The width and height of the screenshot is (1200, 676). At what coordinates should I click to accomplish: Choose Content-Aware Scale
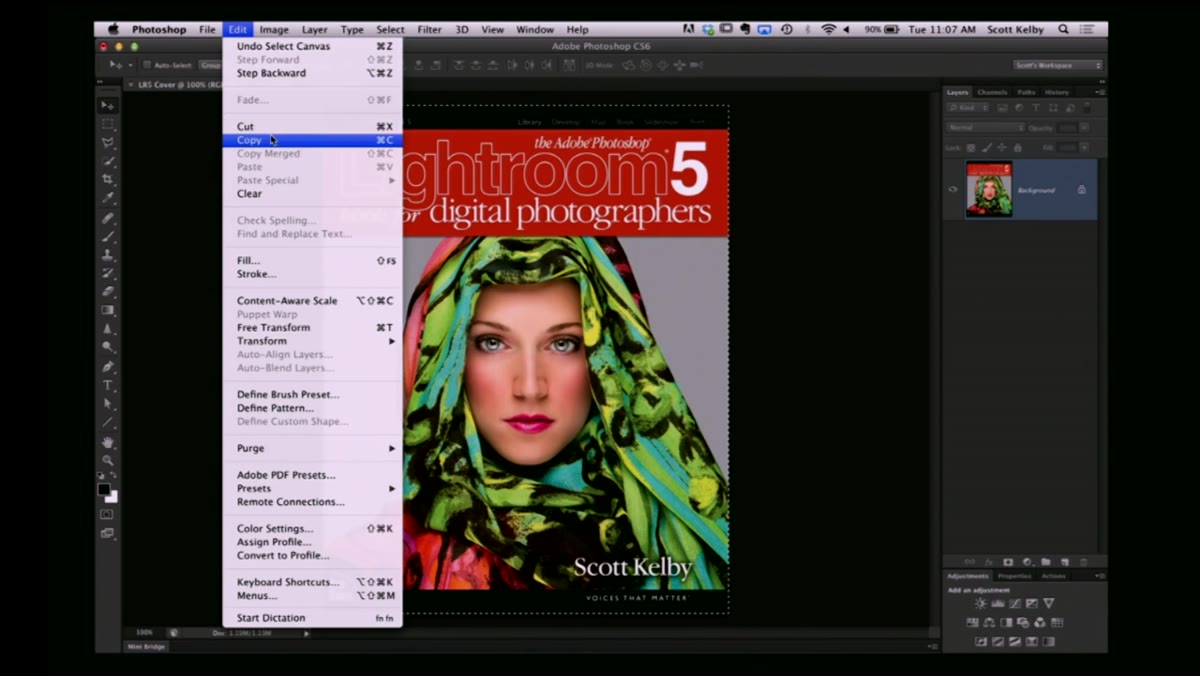pyautogui.click(x=312, y=300)
